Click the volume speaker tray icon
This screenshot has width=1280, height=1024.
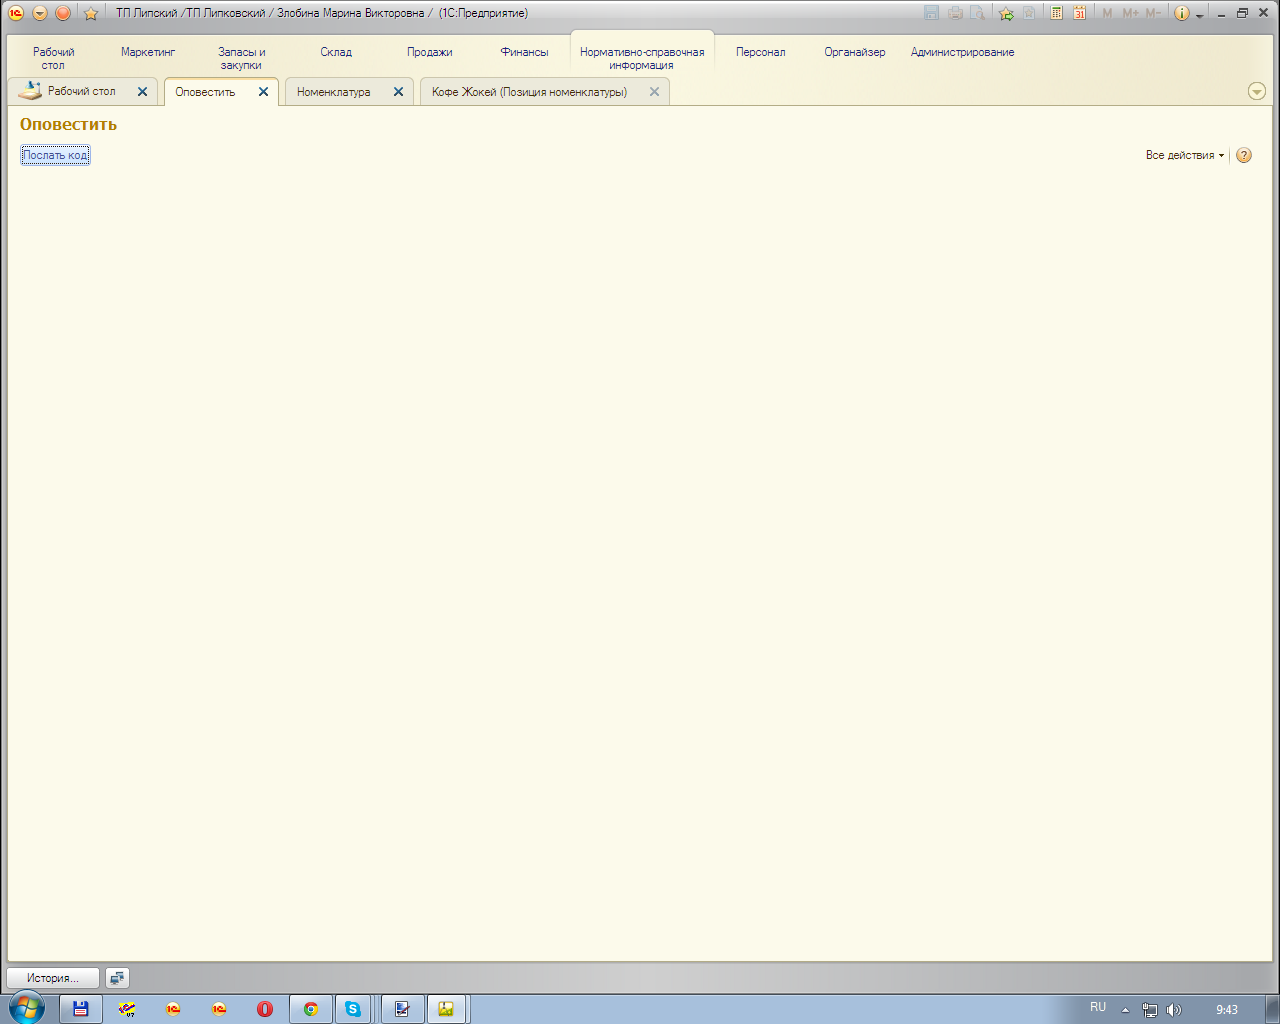[1174, 1010]
